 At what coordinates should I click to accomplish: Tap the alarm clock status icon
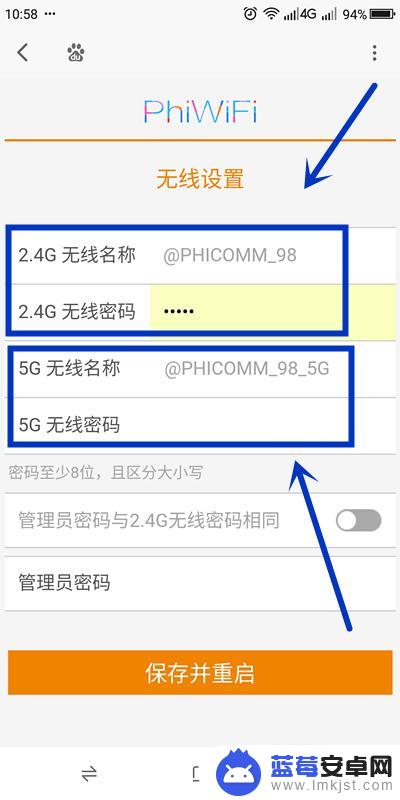(x=250, y=14)
